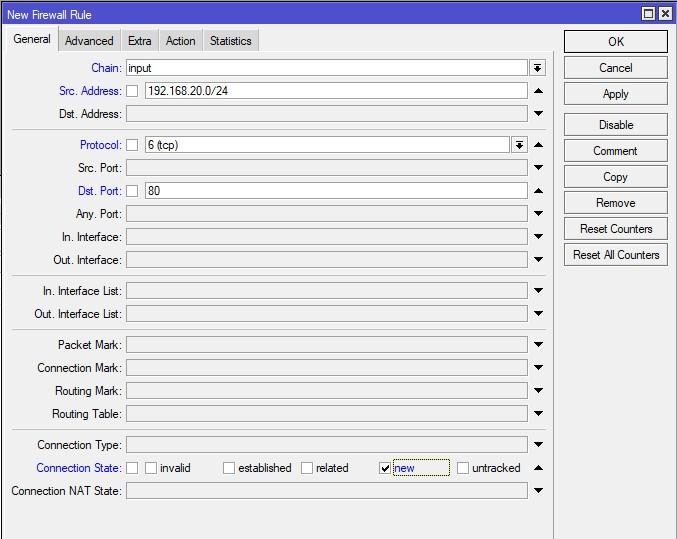Image resolution: width=677 pixels, height=539 pixels.
Task: Click Reset Counters button
Action: 616,228
